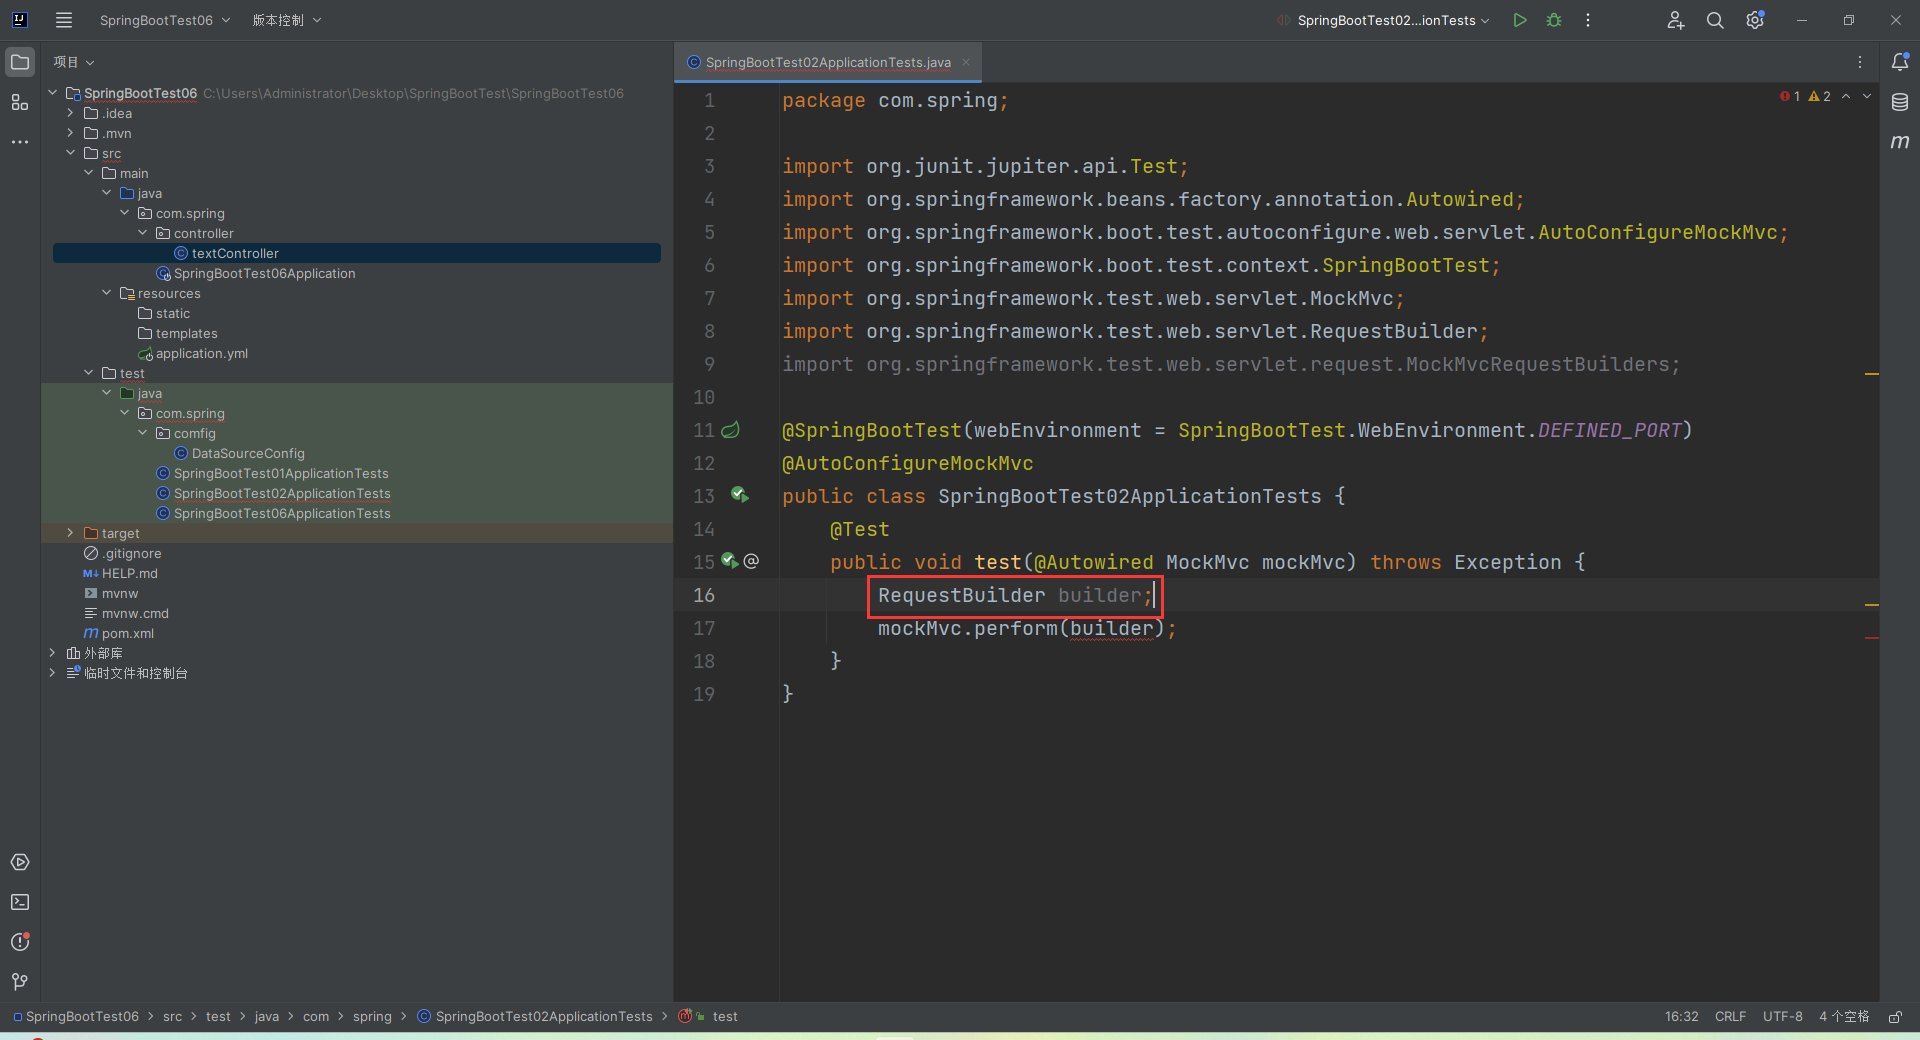Open the Problems tool window

20,942
